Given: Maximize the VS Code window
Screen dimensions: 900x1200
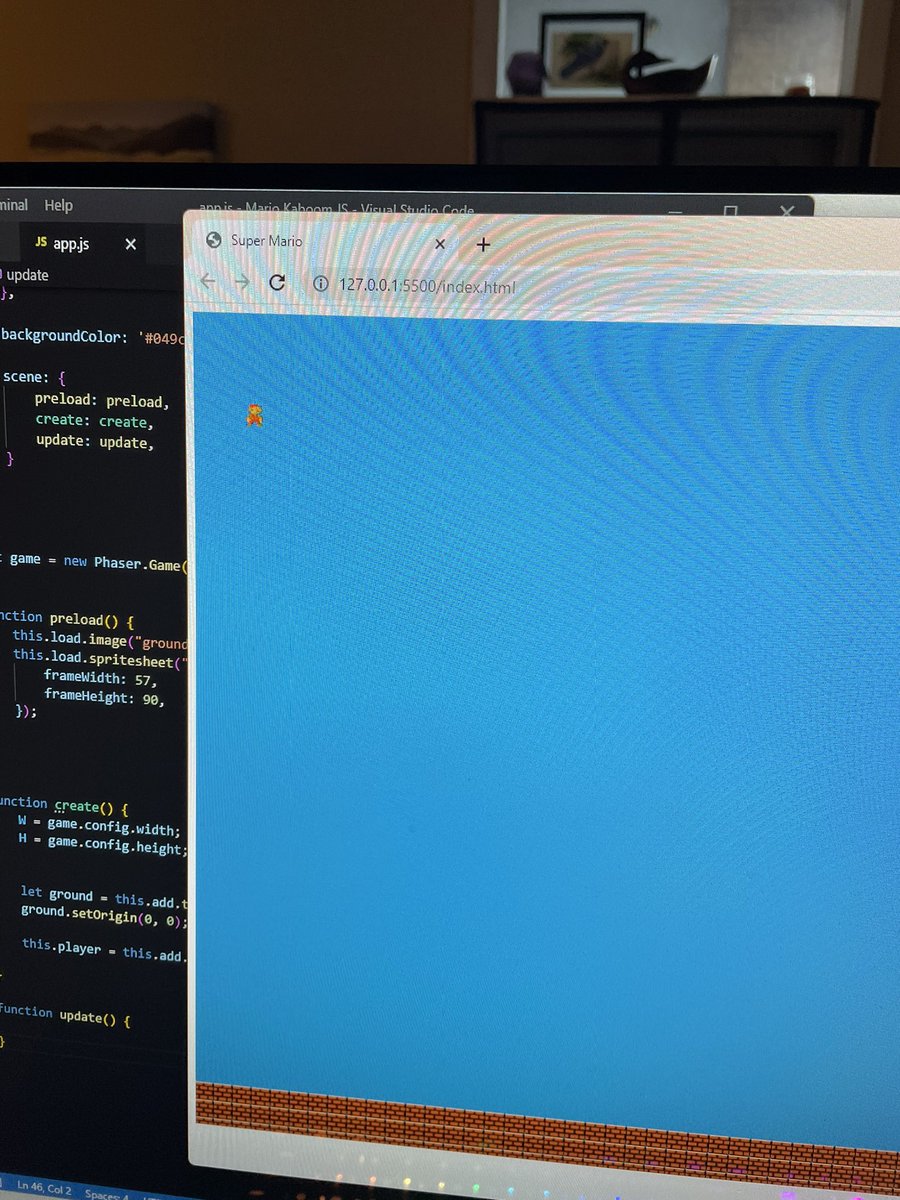Looking at the screenshot, I should click(731, 211).
